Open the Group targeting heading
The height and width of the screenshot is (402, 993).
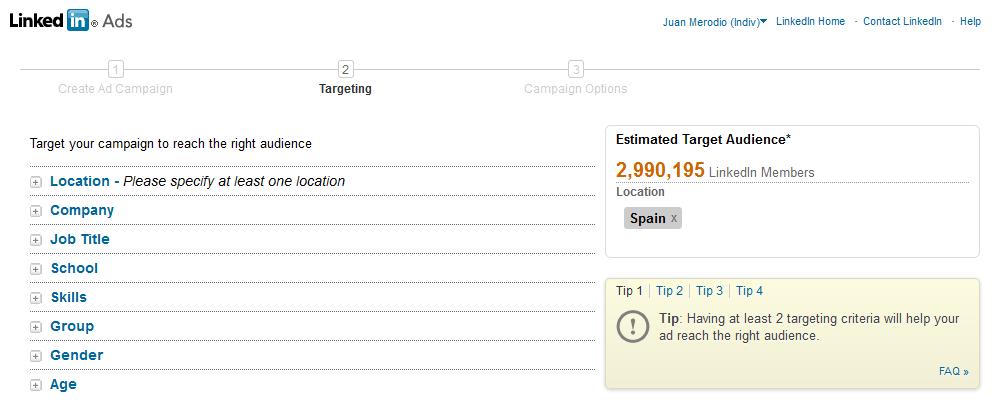72,327
